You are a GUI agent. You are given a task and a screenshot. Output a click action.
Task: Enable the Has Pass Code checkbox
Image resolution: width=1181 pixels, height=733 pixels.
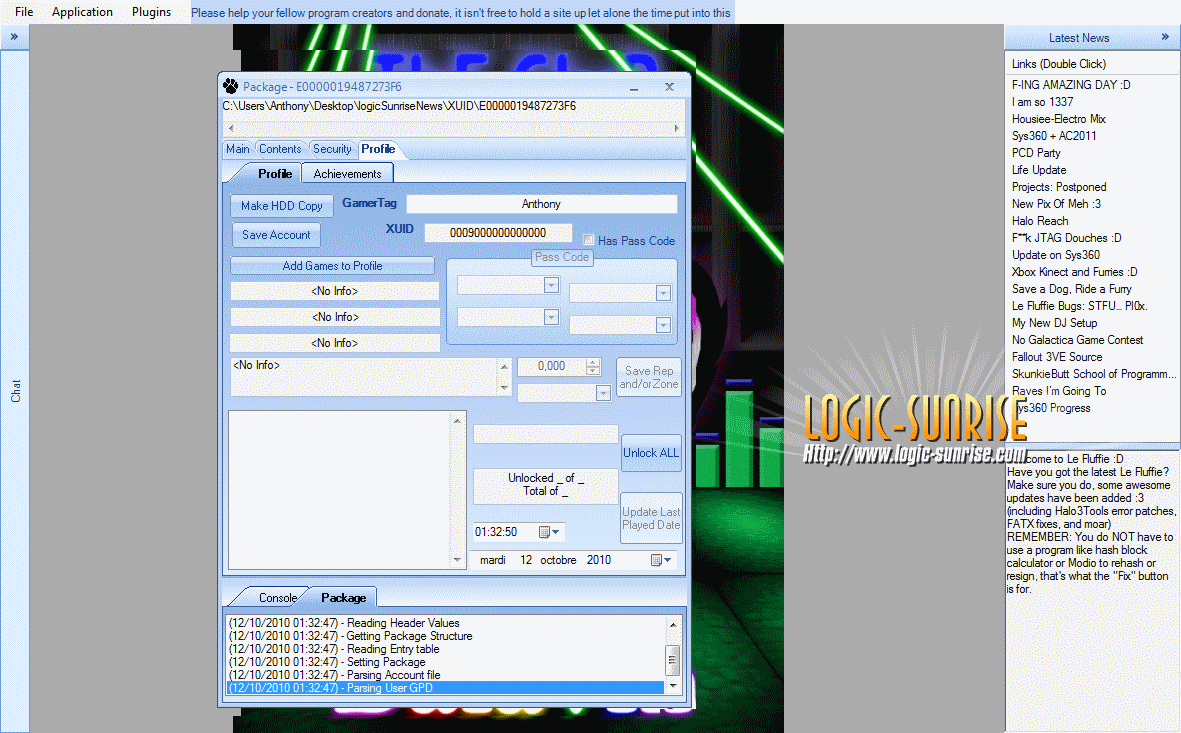point(588,240)
